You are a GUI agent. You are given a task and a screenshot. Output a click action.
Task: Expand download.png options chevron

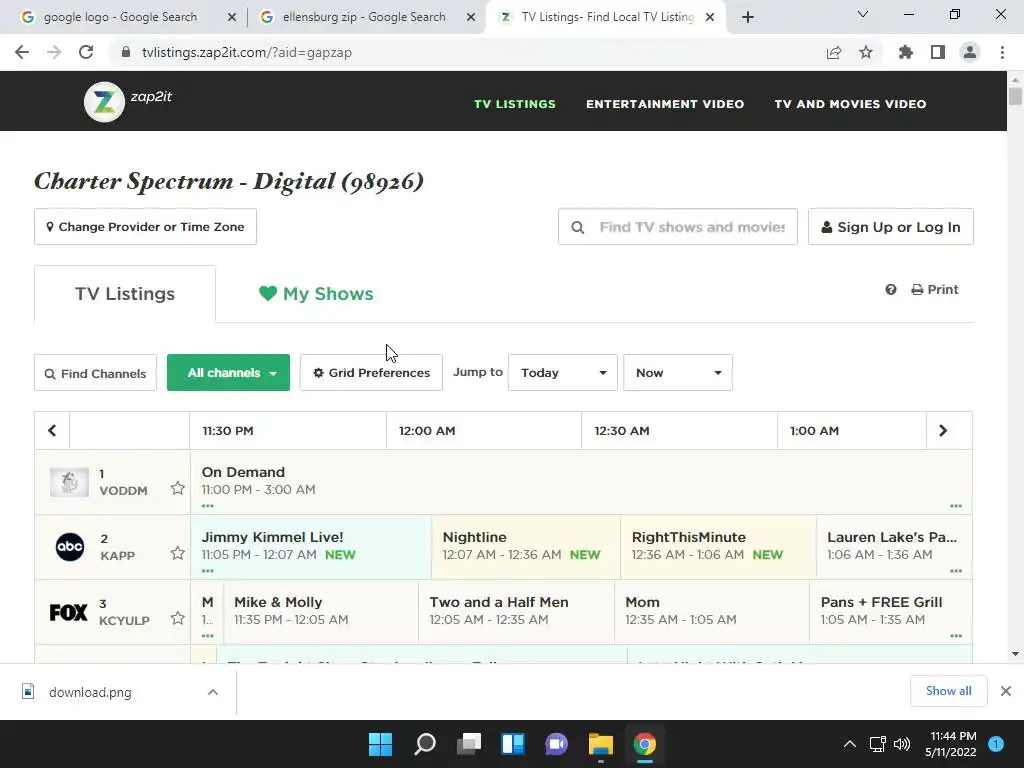click(x=213, y=692)
